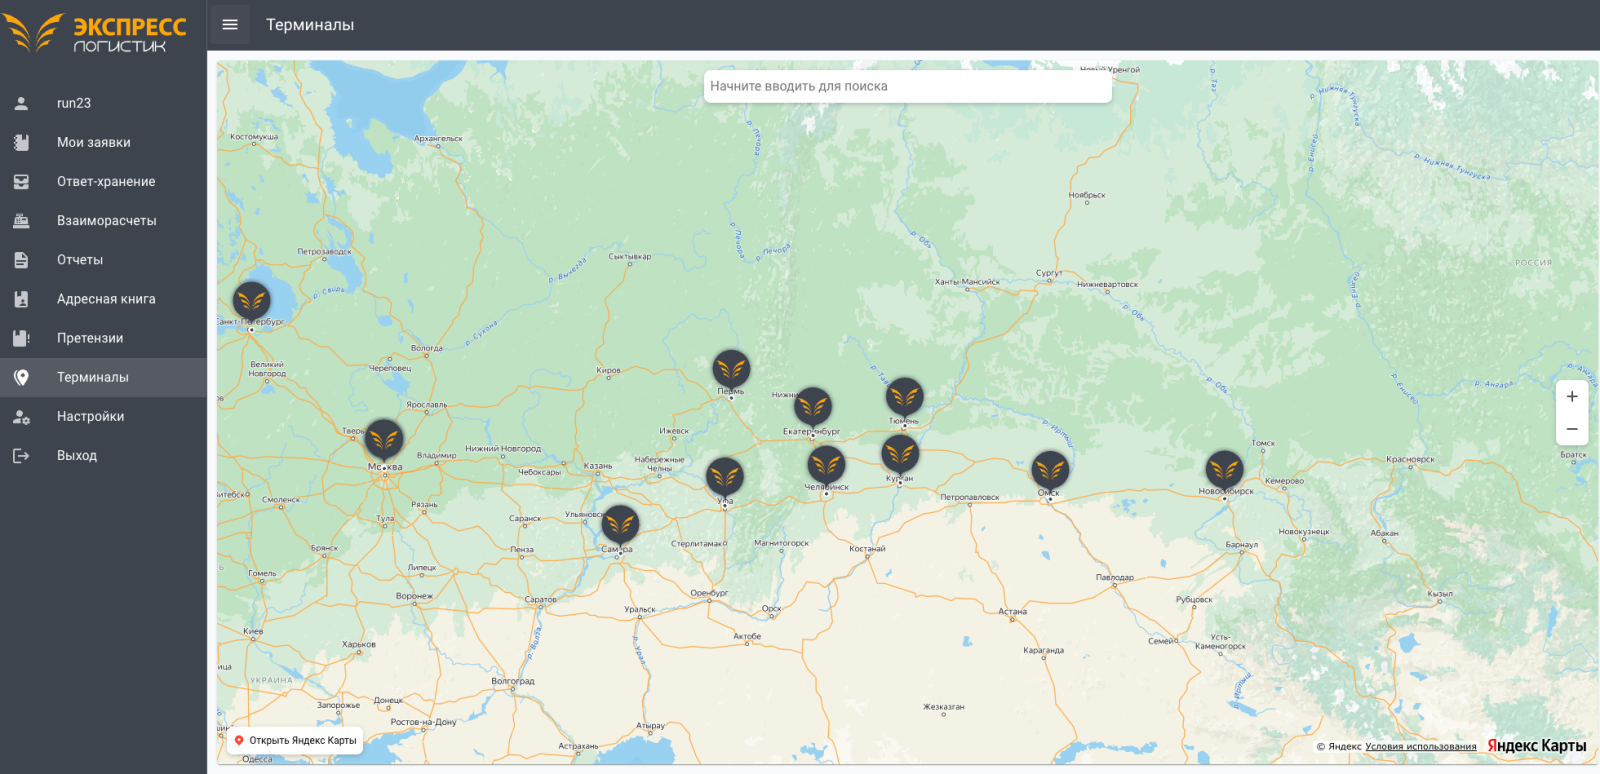Select the Novosibirsk terminal marker

pos(1224,470)
